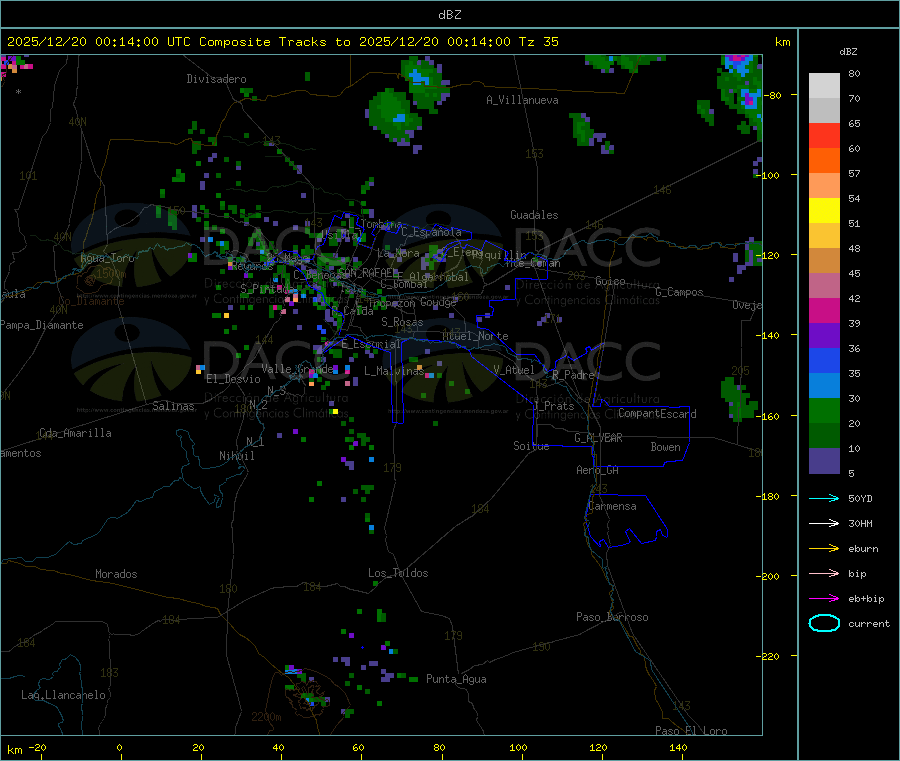Click the white 30HM arrow in the legend
Viewport: 900px width, 761px height.
click(x=824, y=523)
